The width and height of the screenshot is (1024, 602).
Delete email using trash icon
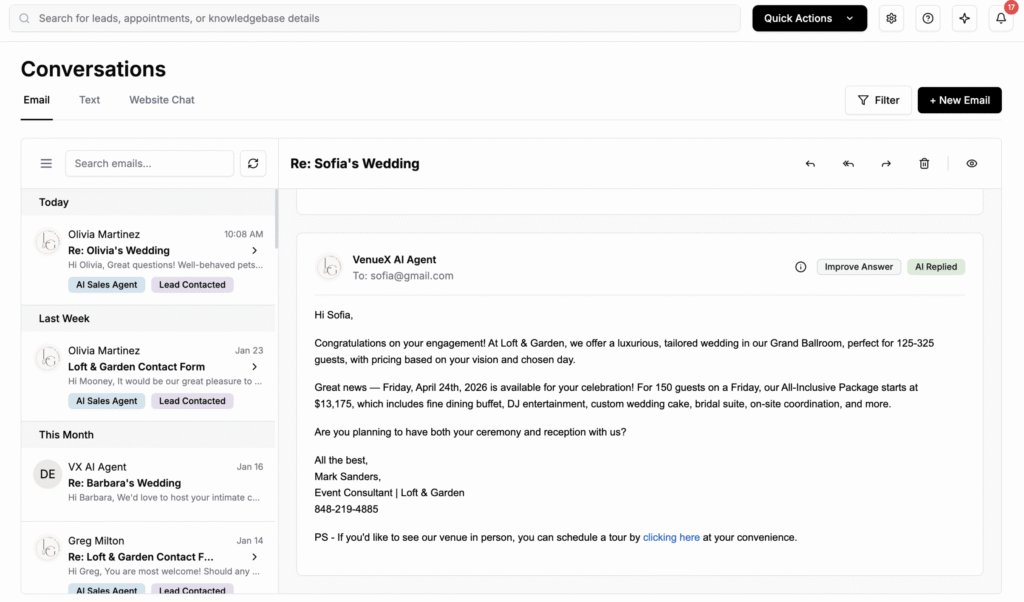click(924, 164)
